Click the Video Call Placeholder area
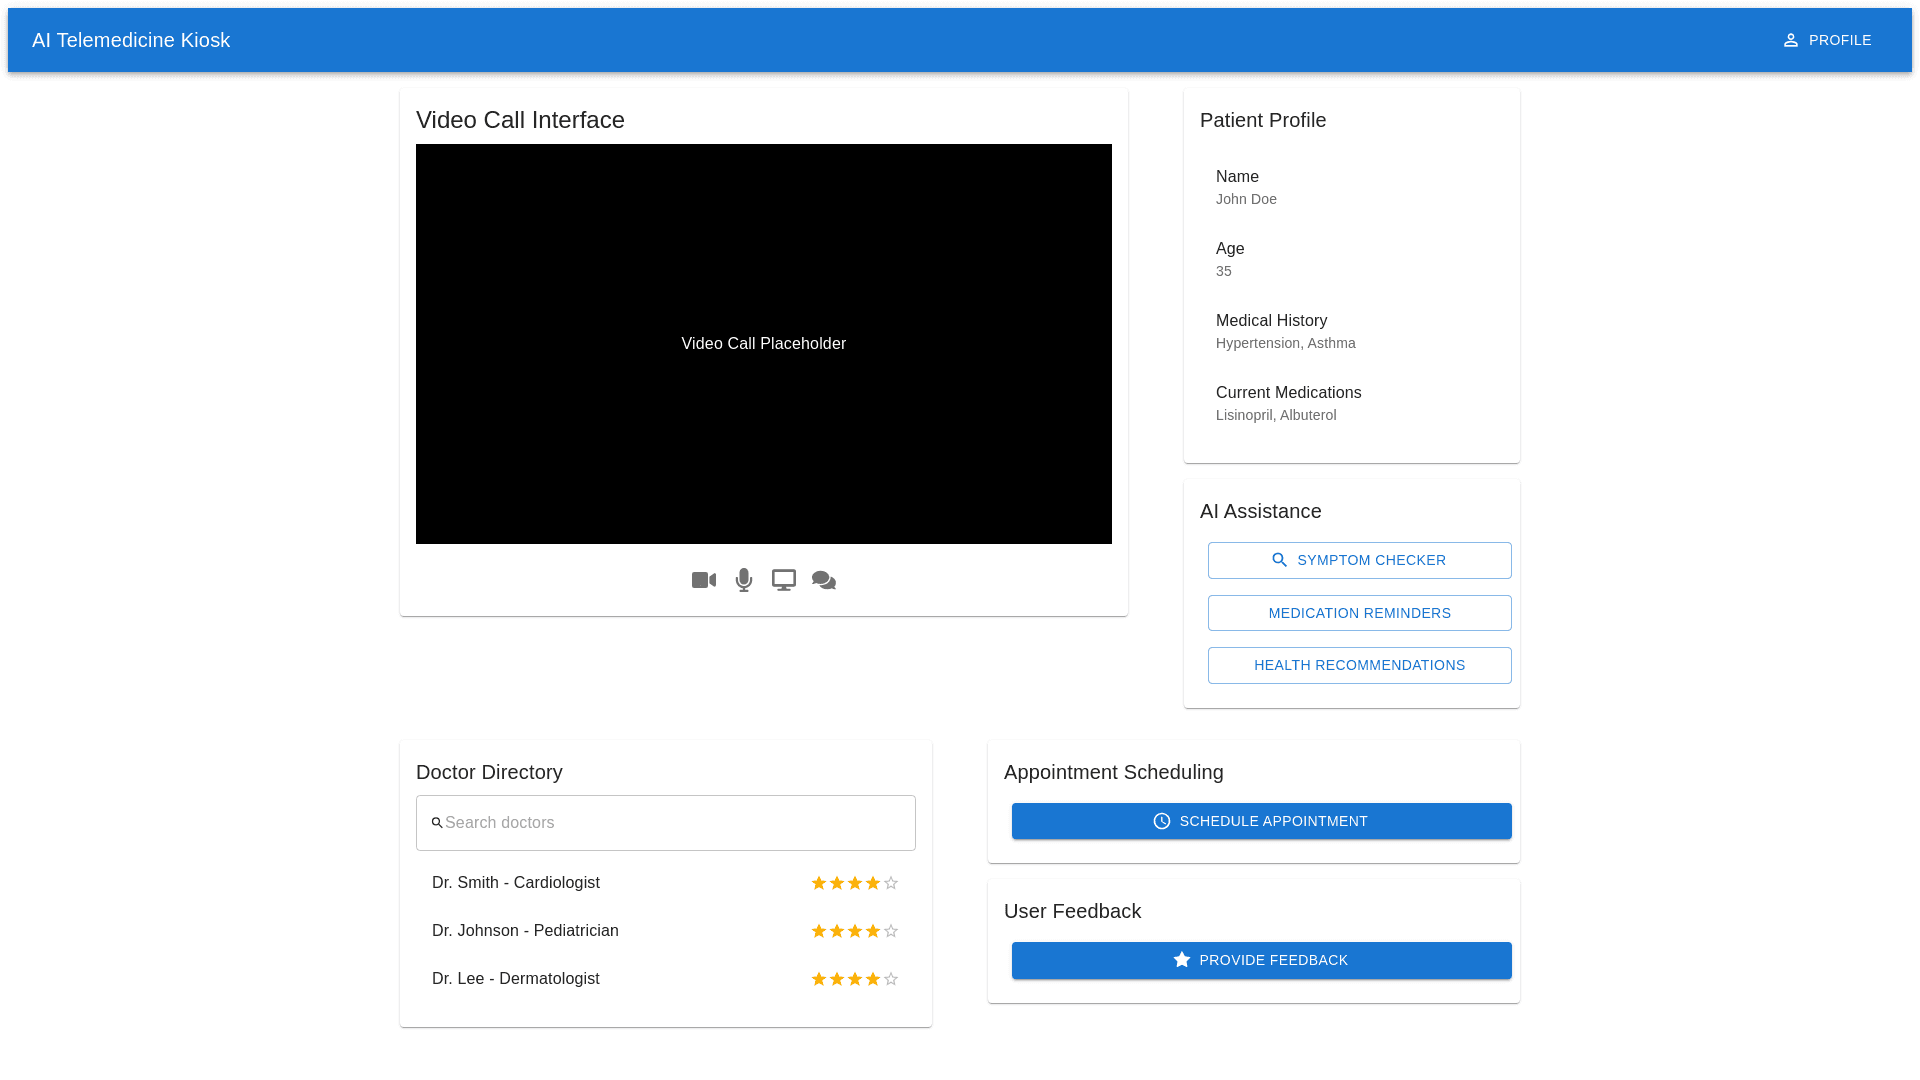 [764, 344]
